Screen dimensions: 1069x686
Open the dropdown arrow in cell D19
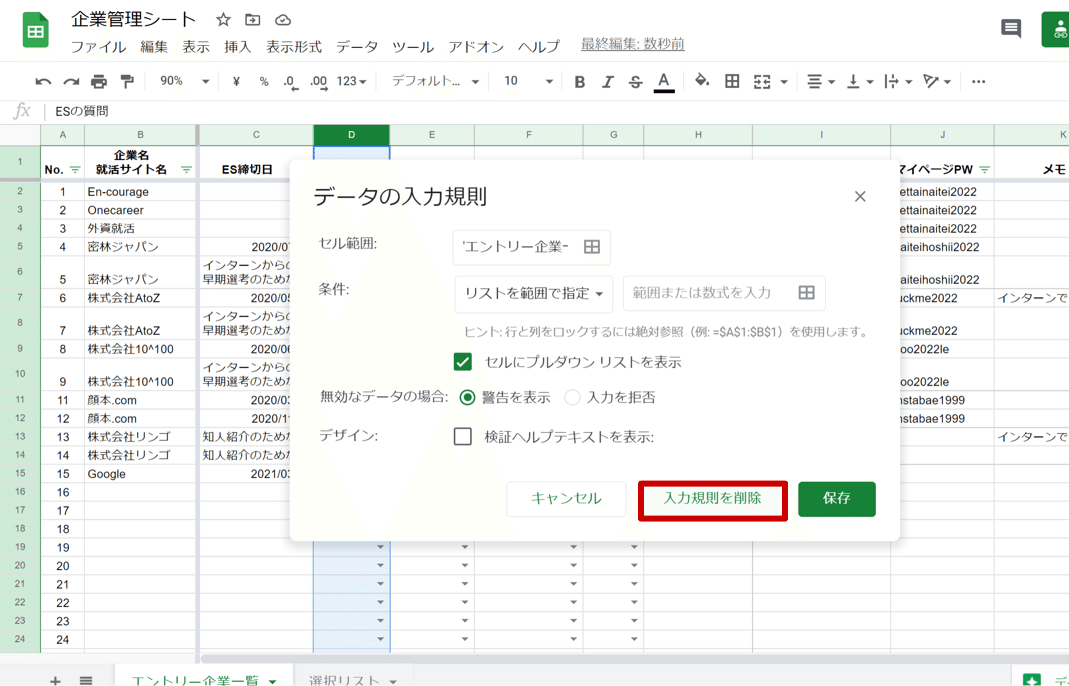(380, 547)
